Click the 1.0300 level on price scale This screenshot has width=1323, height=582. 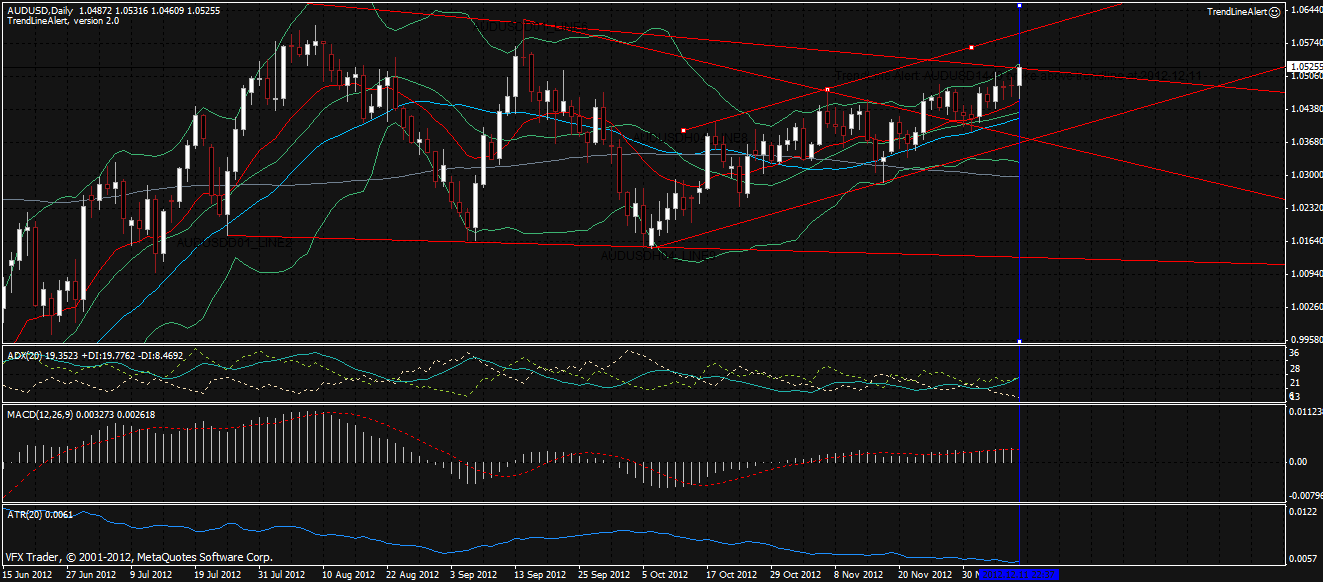(1304, 175)
